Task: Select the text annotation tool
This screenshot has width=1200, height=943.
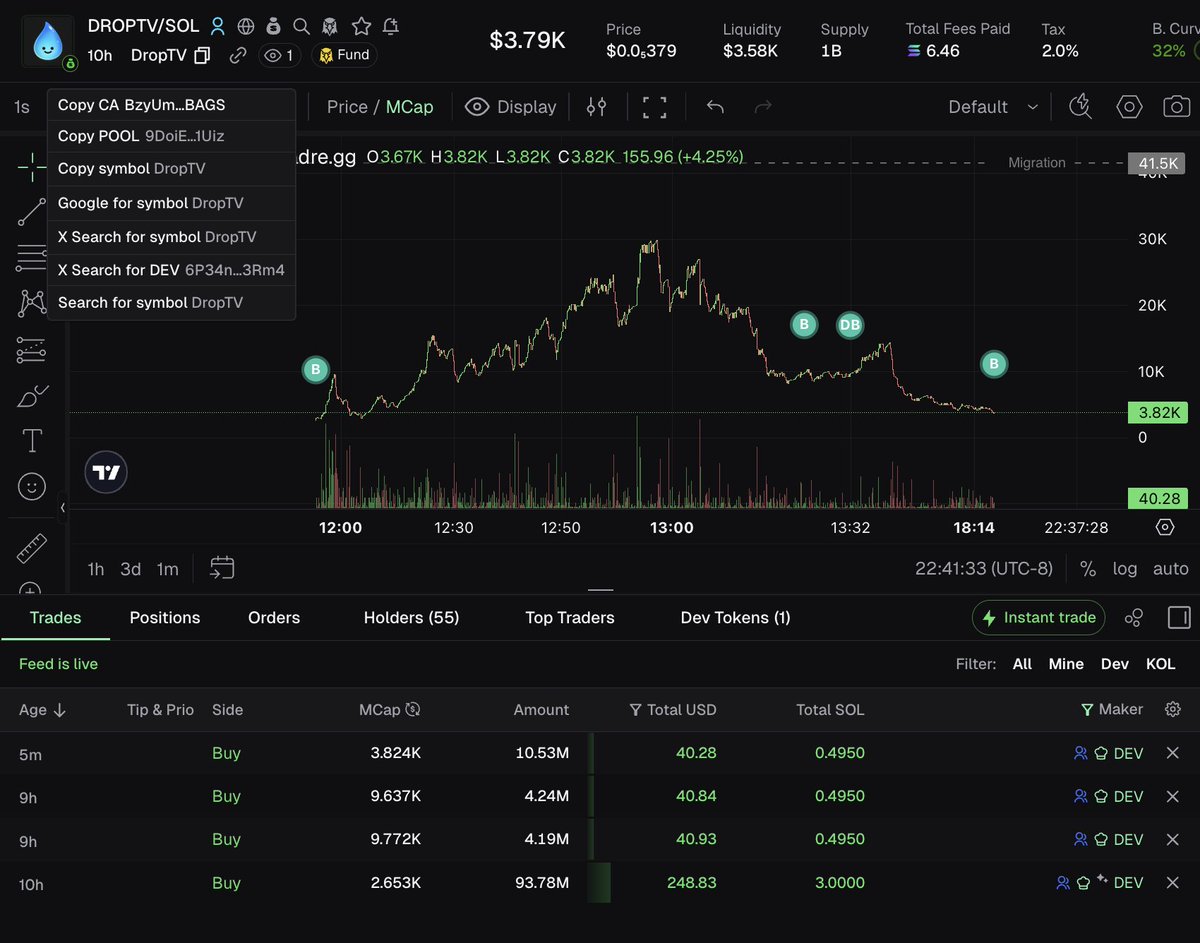Action: [x=32, y=441]
